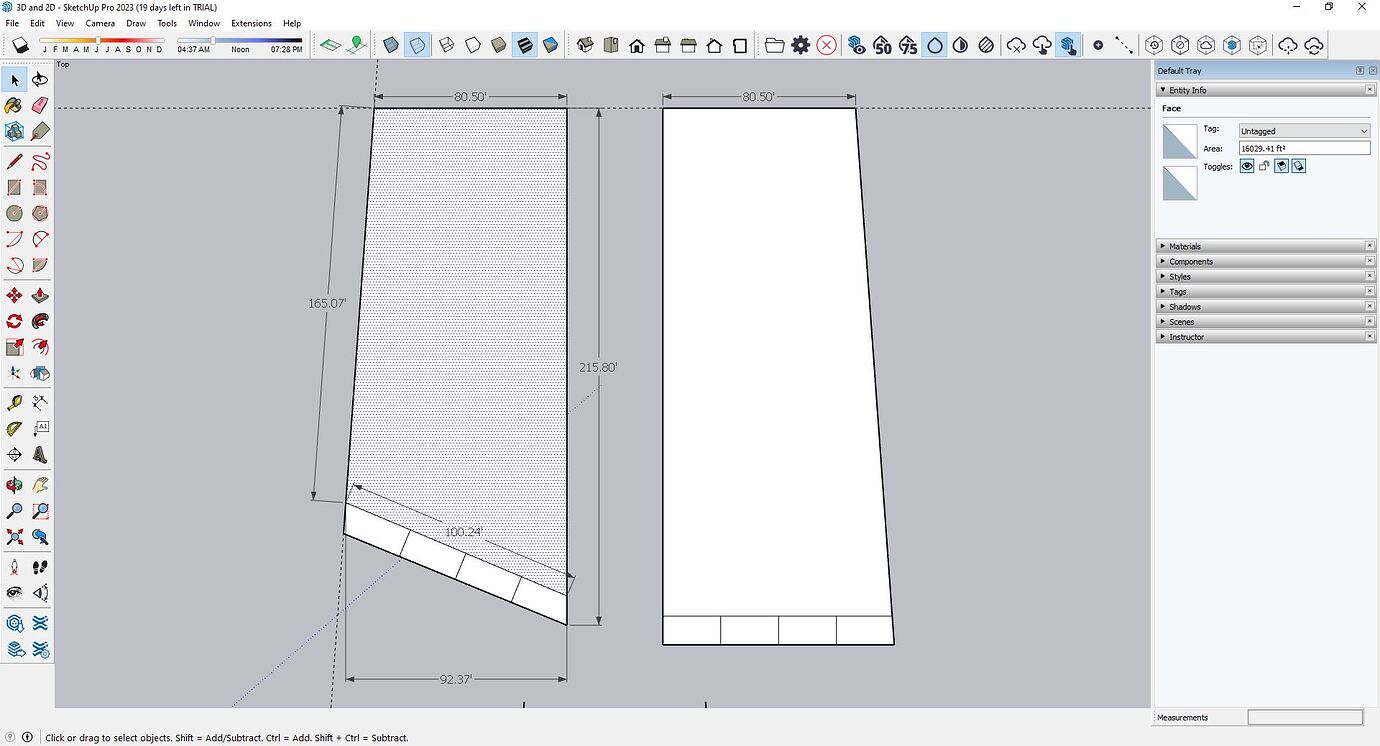Open a file with the folder icon

775,45
